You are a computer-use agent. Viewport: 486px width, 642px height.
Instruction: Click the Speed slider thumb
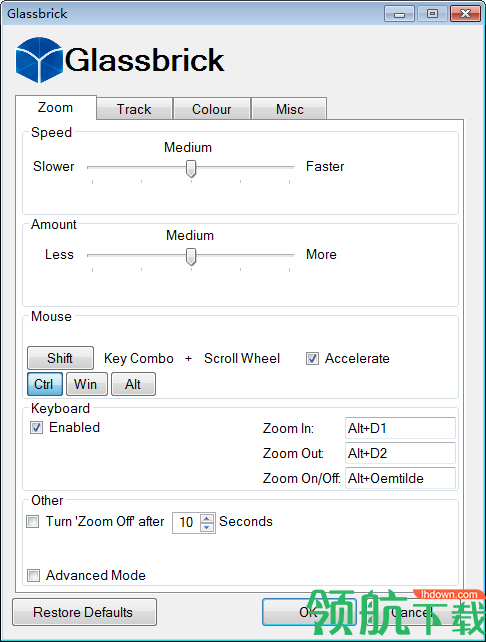pyautogui.click(x=191, y=168)
